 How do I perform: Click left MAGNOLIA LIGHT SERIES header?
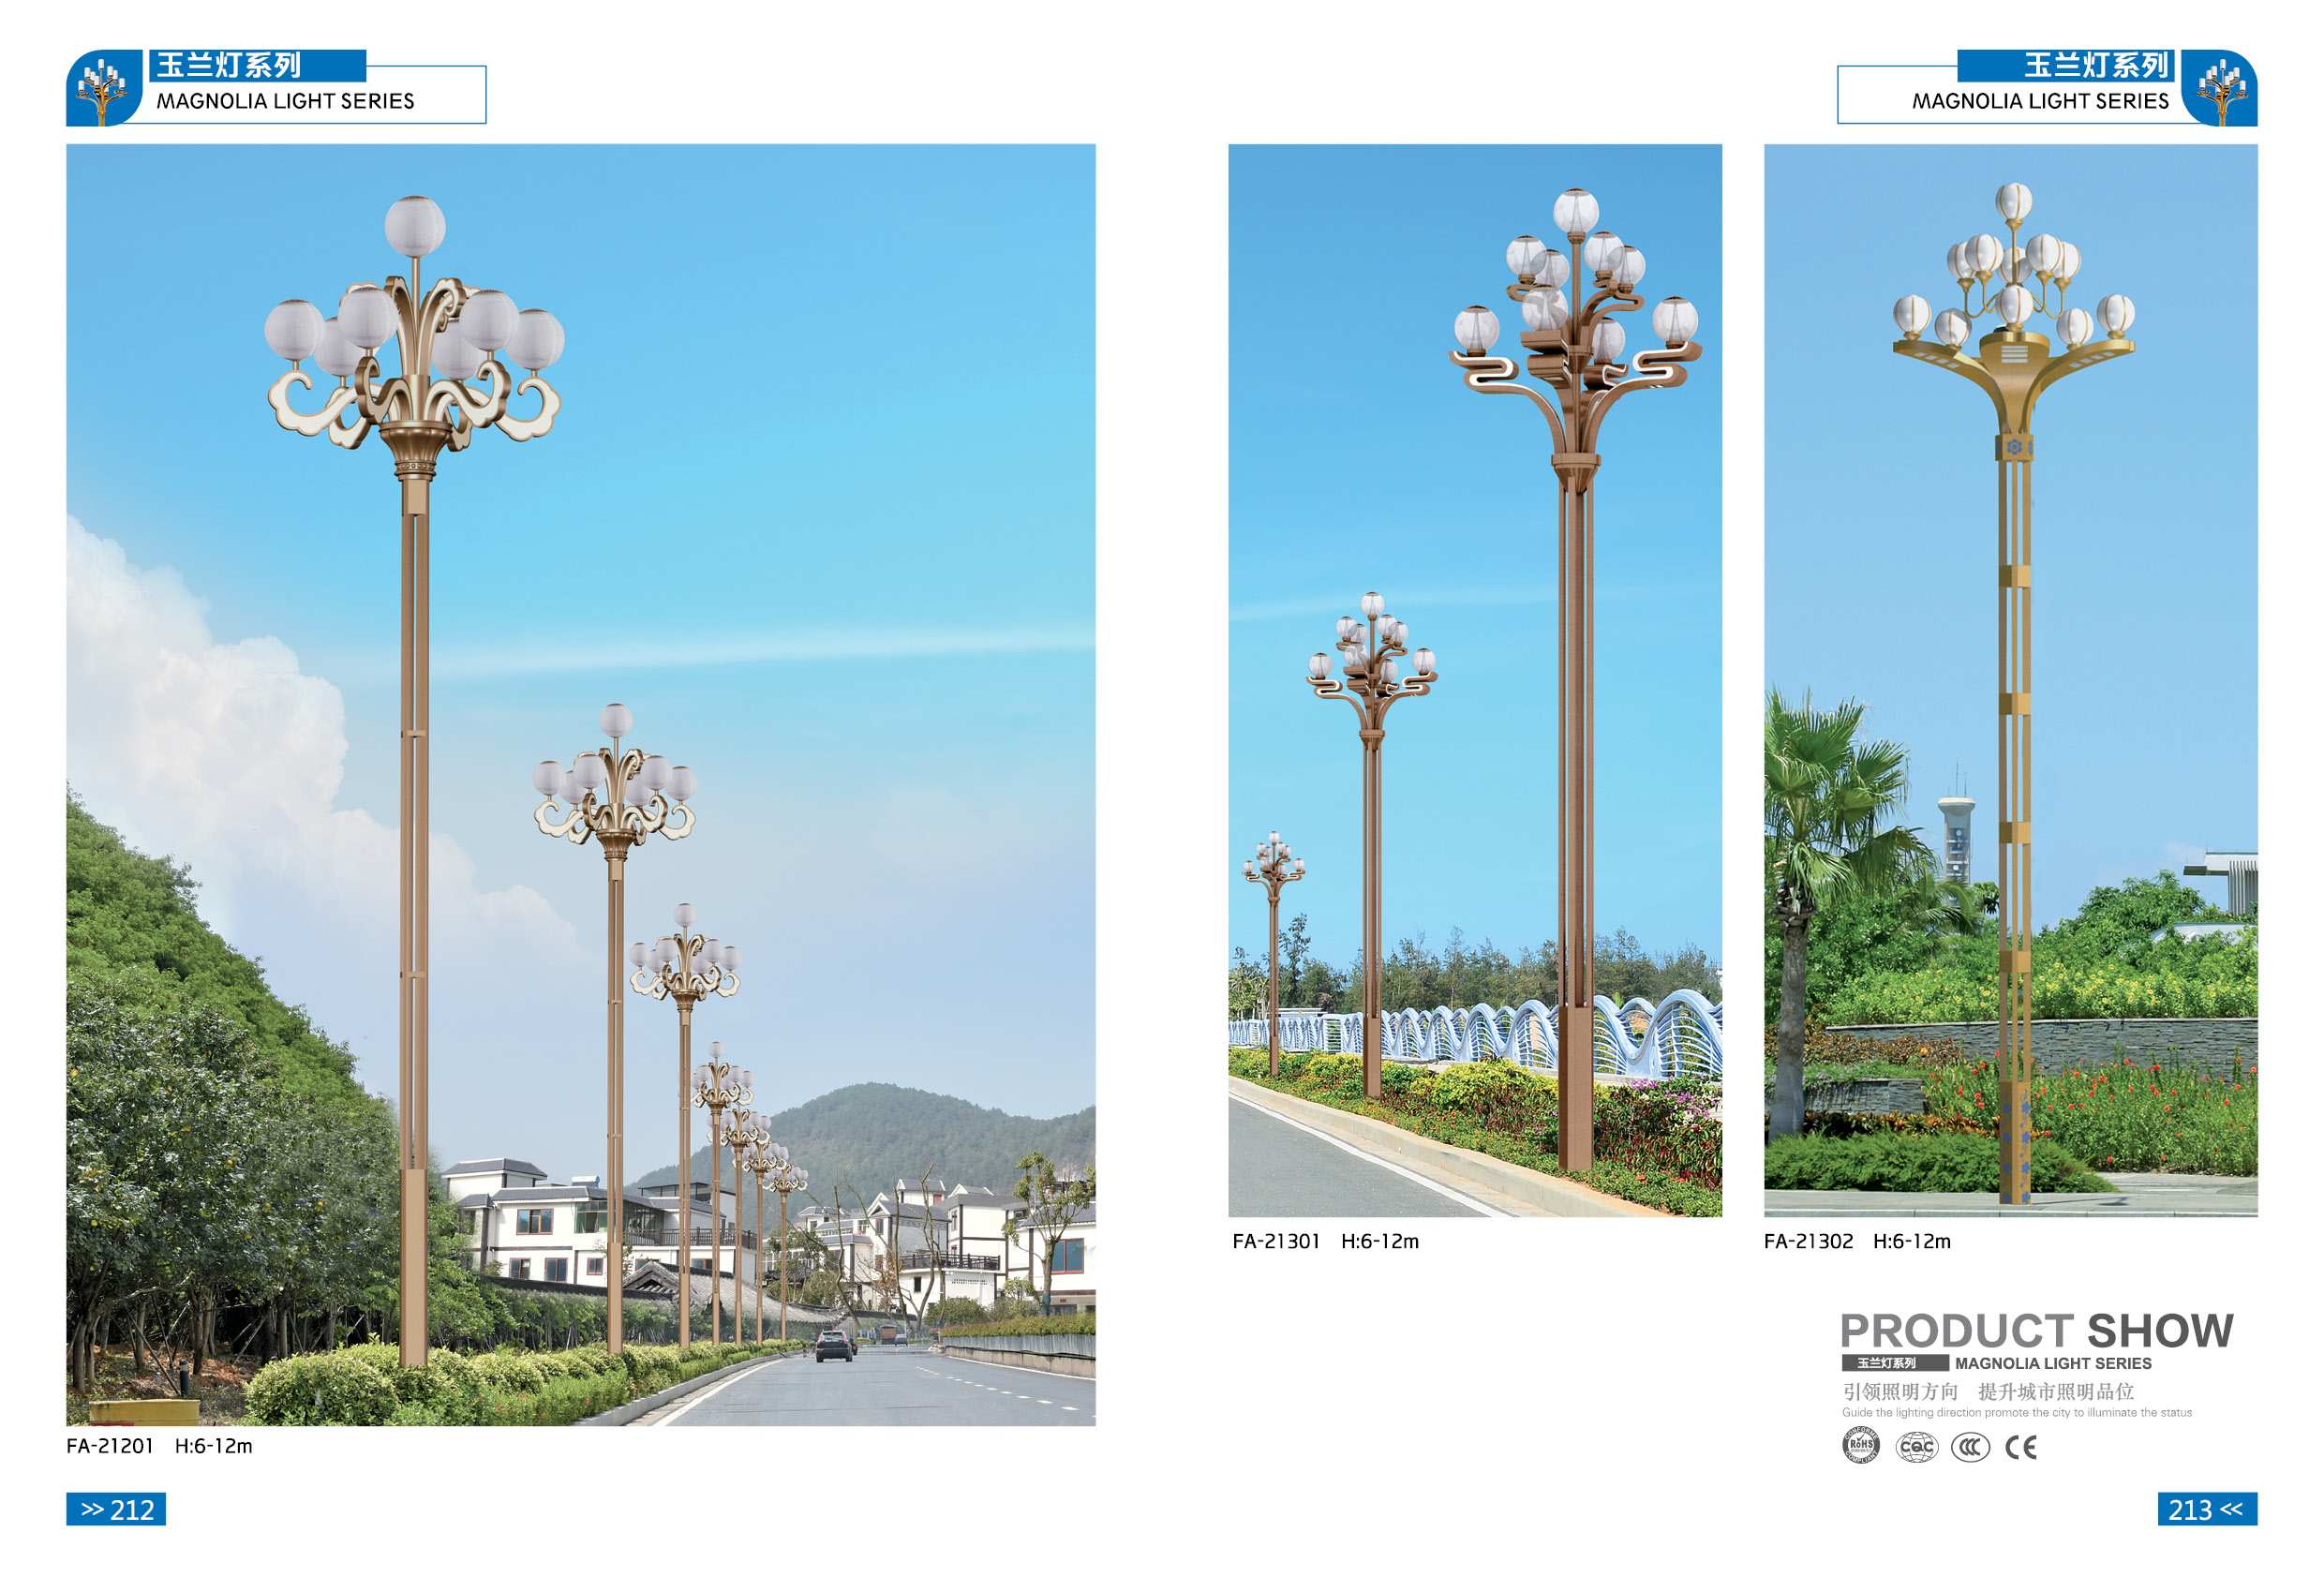click(286, 101)
